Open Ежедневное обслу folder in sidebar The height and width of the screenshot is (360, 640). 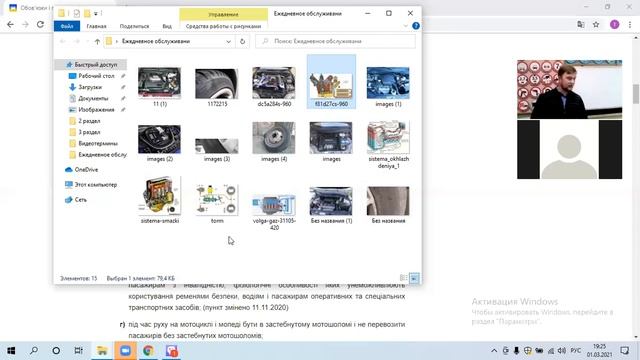[102, 155]
